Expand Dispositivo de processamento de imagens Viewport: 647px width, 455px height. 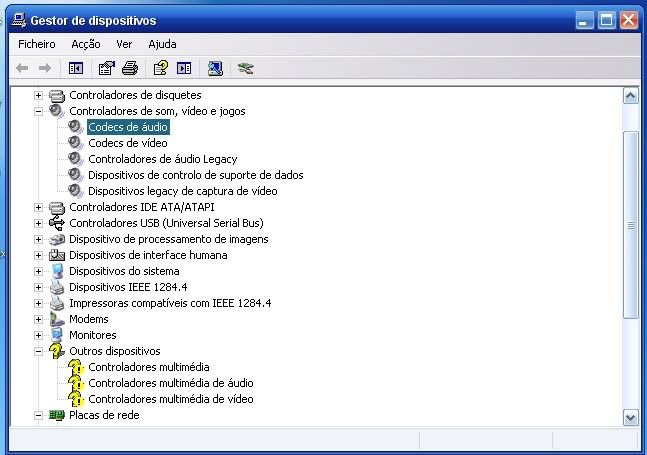pyautogui.click(x=38, y=239)
